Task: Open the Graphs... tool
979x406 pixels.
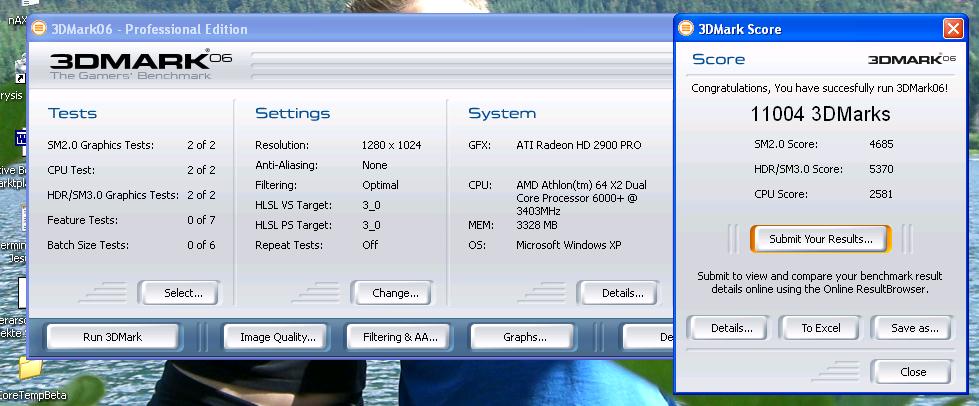Action: (522, 337)
